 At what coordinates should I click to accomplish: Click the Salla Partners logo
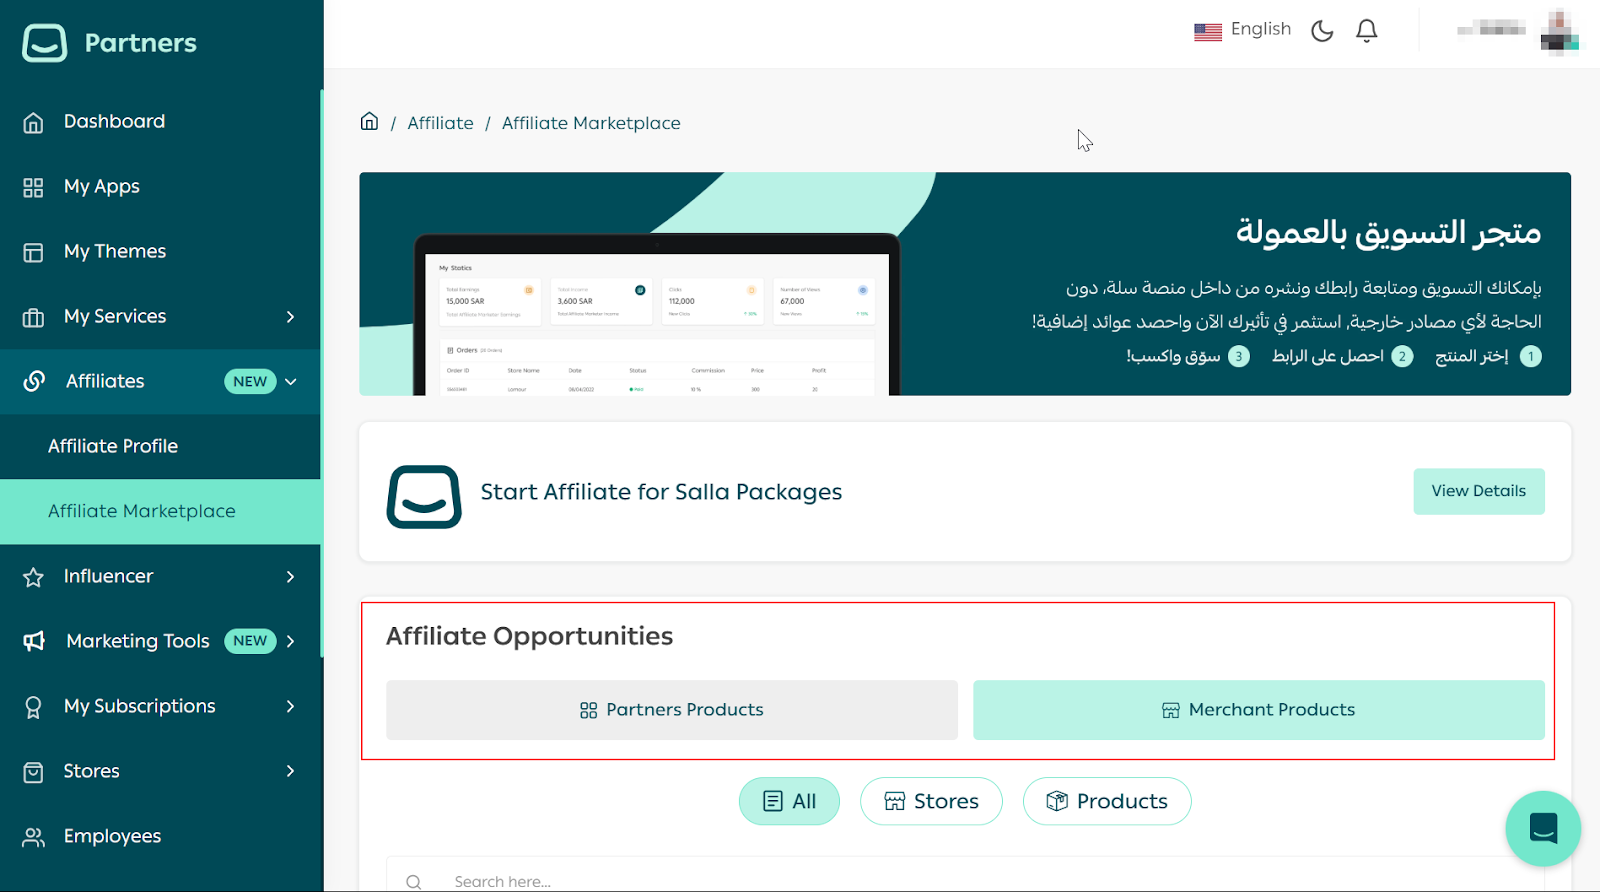[45, 43]
